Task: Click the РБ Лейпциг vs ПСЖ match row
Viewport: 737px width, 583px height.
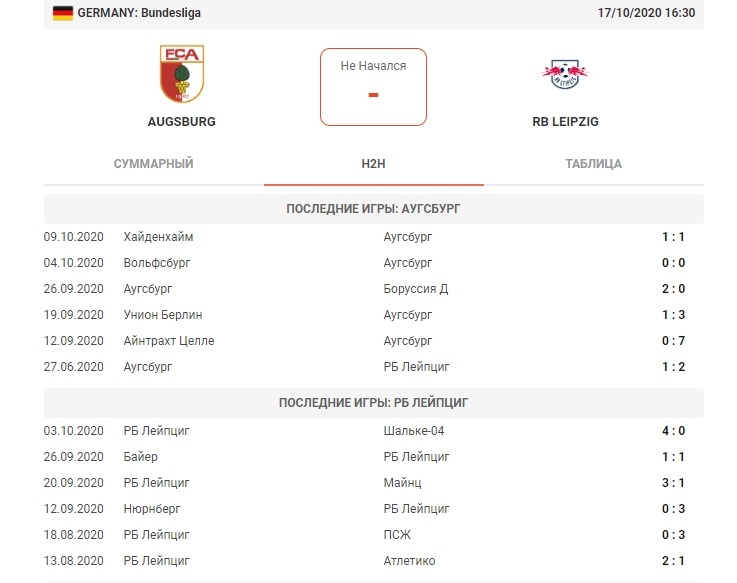Action: click(373, 535)
